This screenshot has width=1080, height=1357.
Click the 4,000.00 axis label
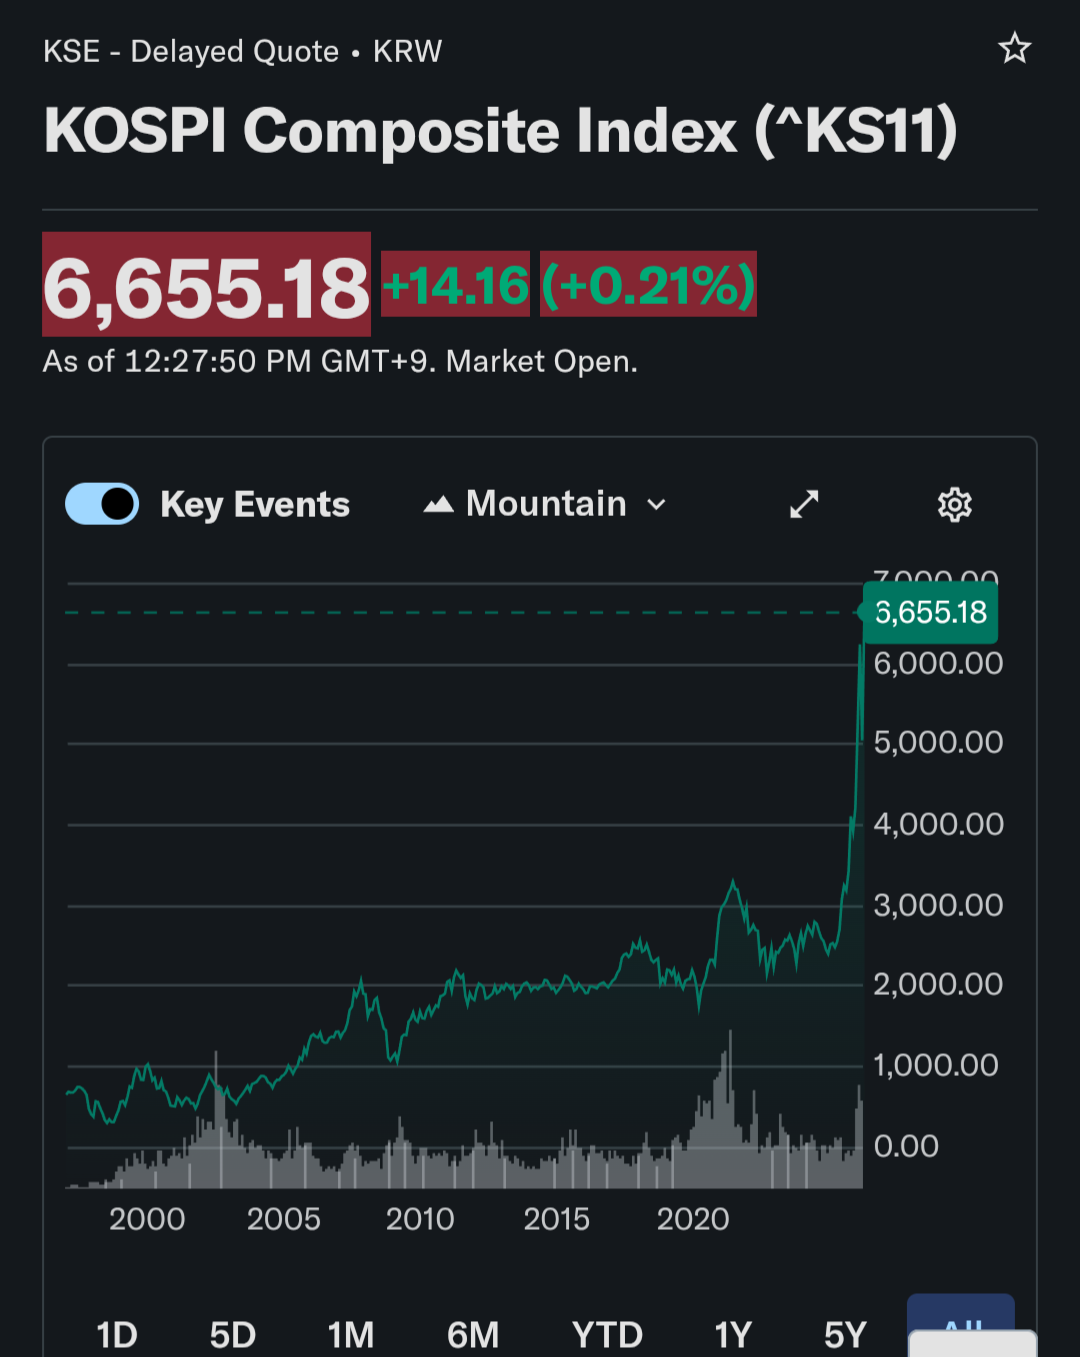point(938,824)
